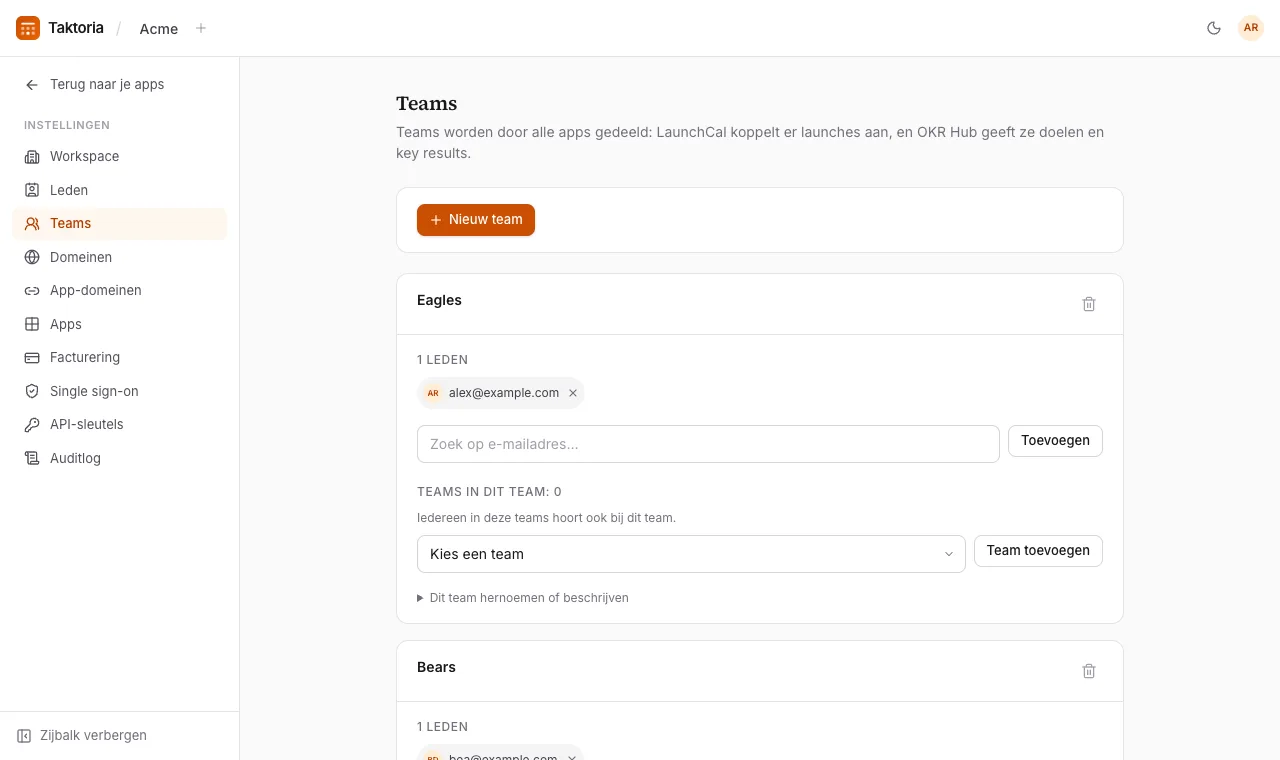The height and width of the screenshot is (760, 1280).
Task: Click the App-domeinen link icon
Action: tap(32, 291)
